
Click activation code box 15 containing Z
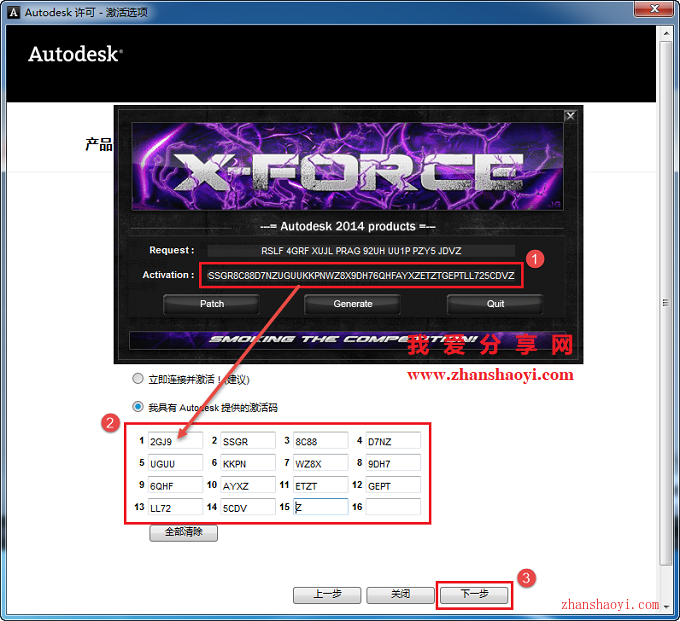coord(320,507)
